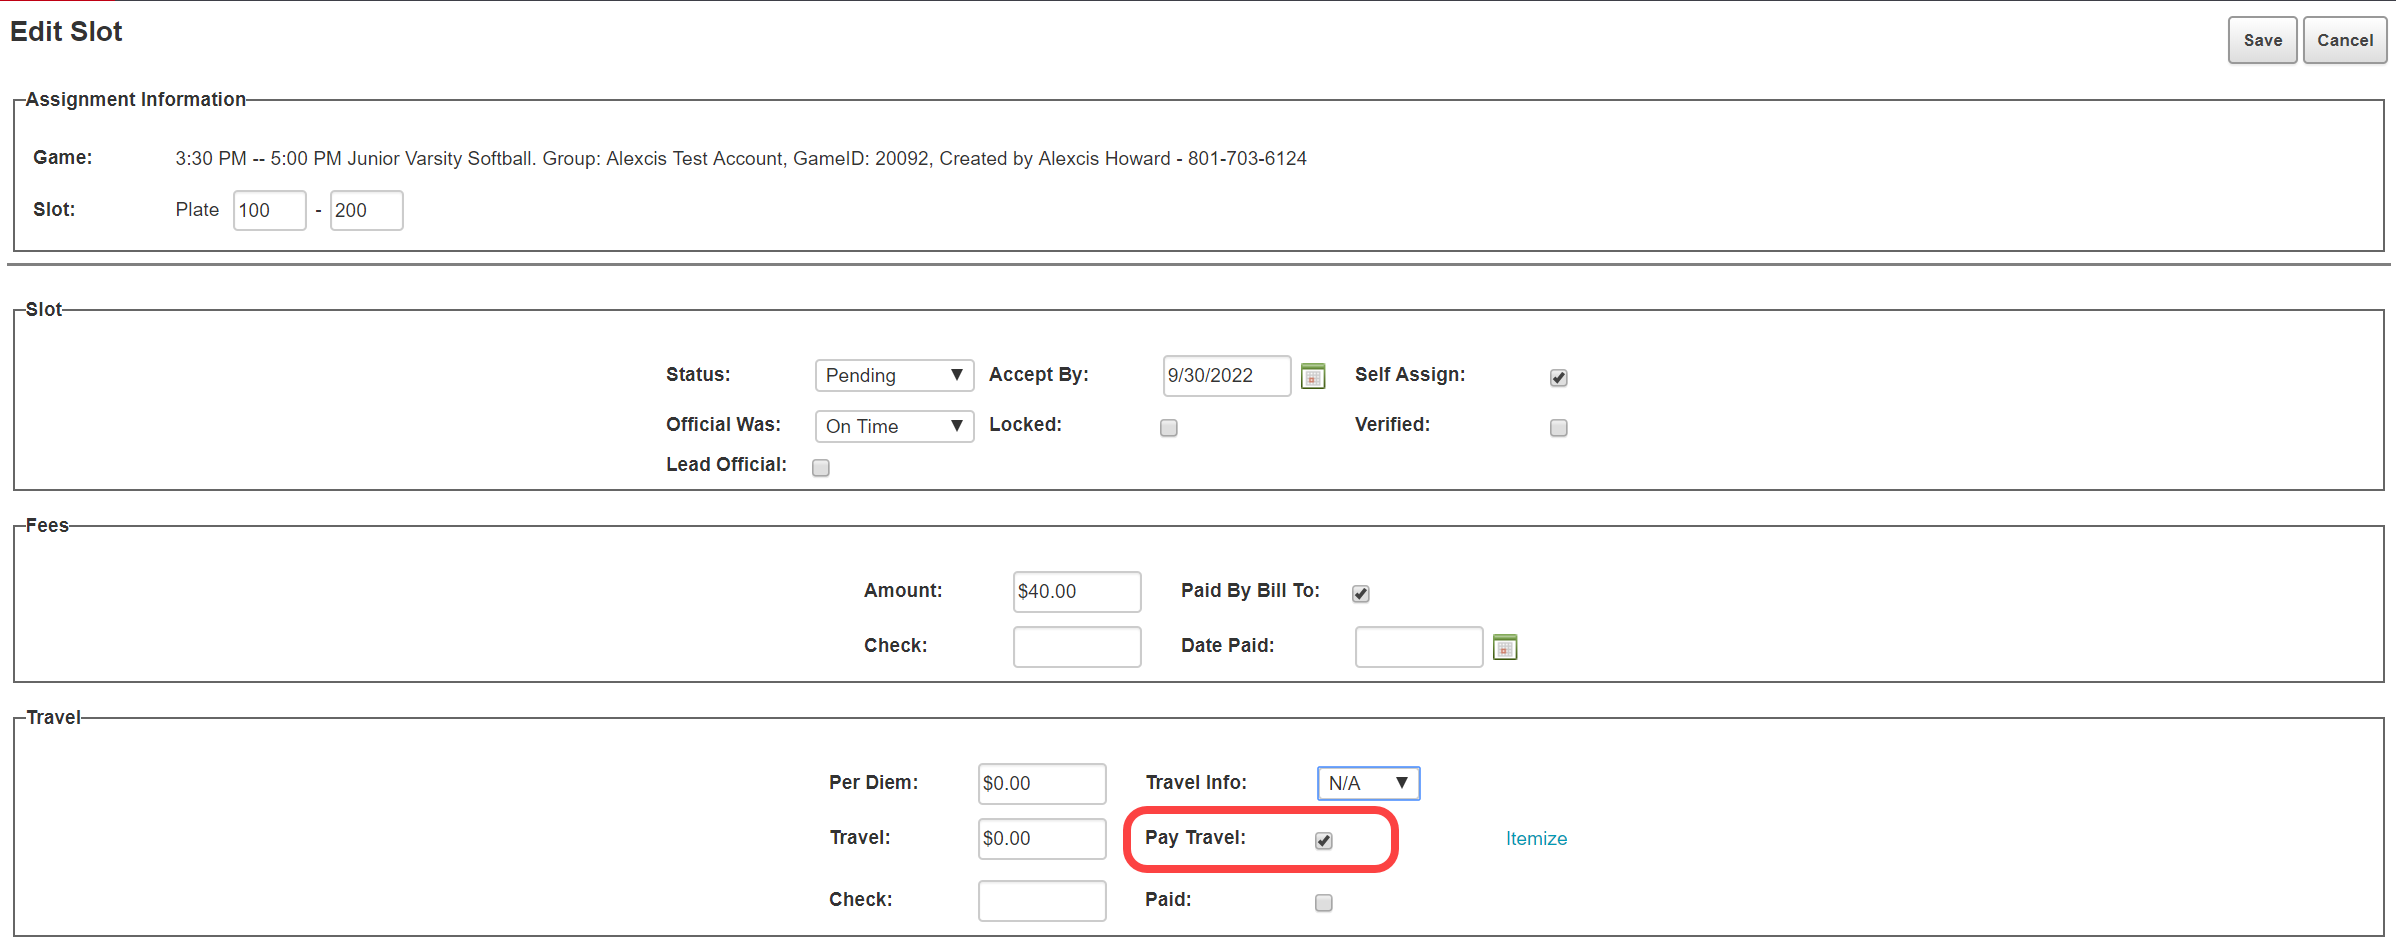Viewport: 2396px width, 941px height.
Task: Click the Save button
Action: point(2262,40)
